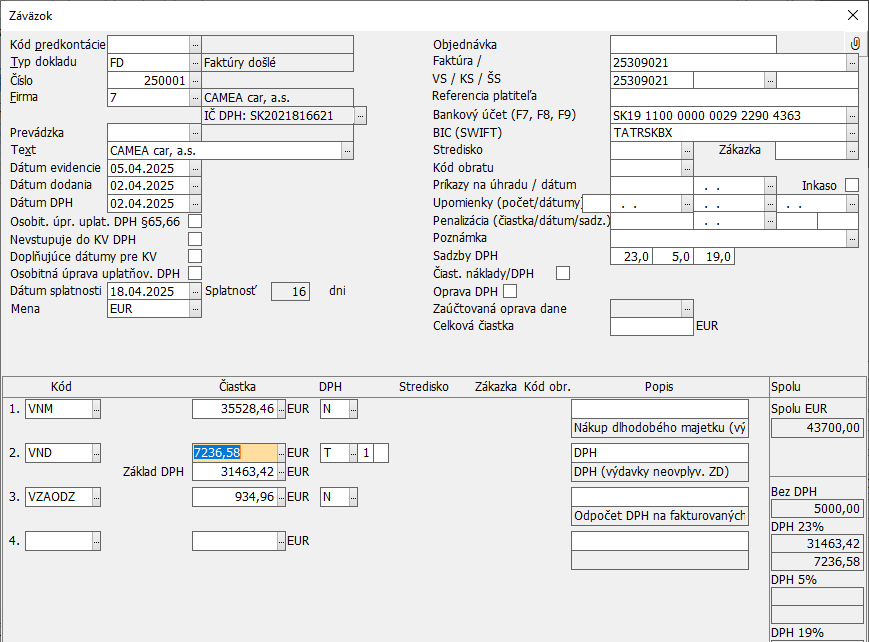Enable Nevstupuje do KV DPH checkbox
The width and height of the screenshot is (869, 642).
[x=195, y=238]
